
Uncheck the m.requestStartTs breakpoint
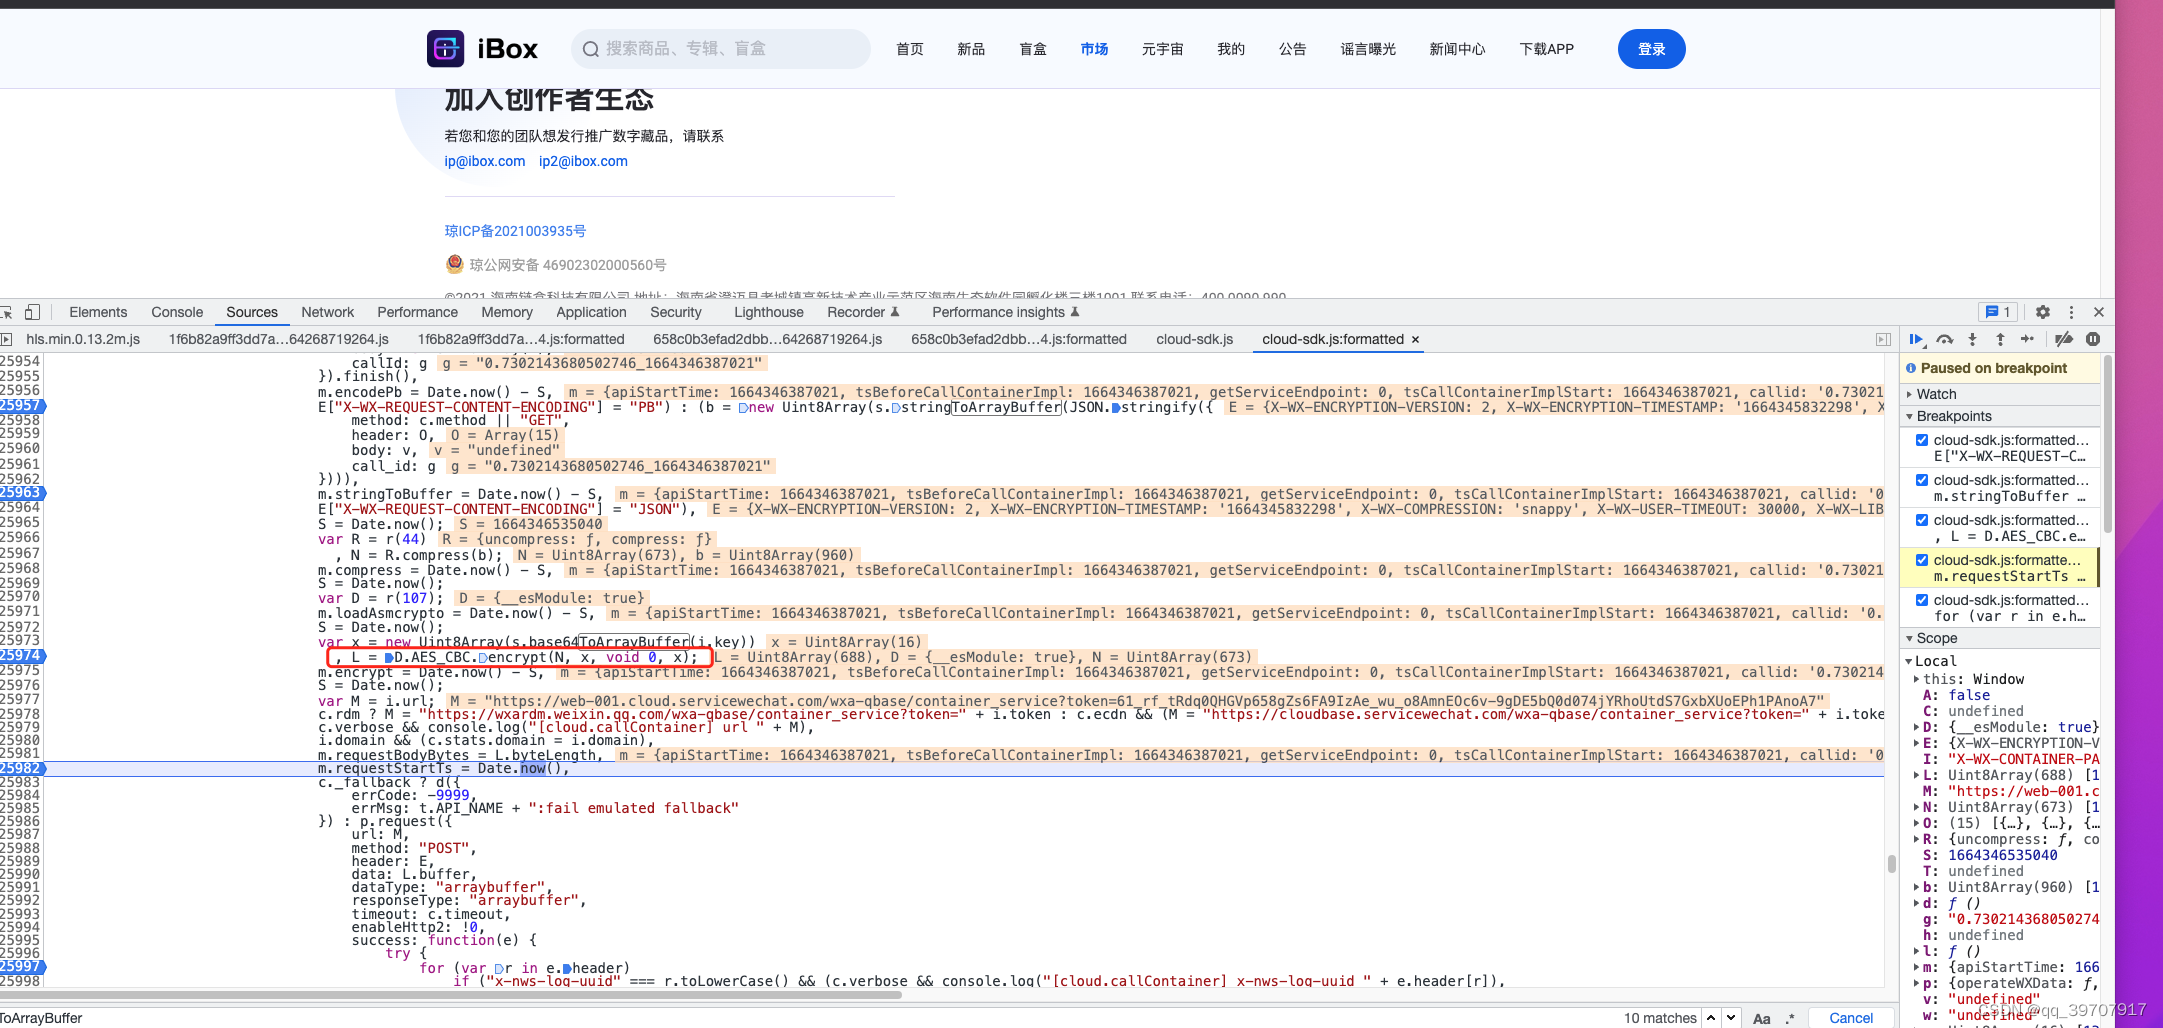pos(1922,560)
